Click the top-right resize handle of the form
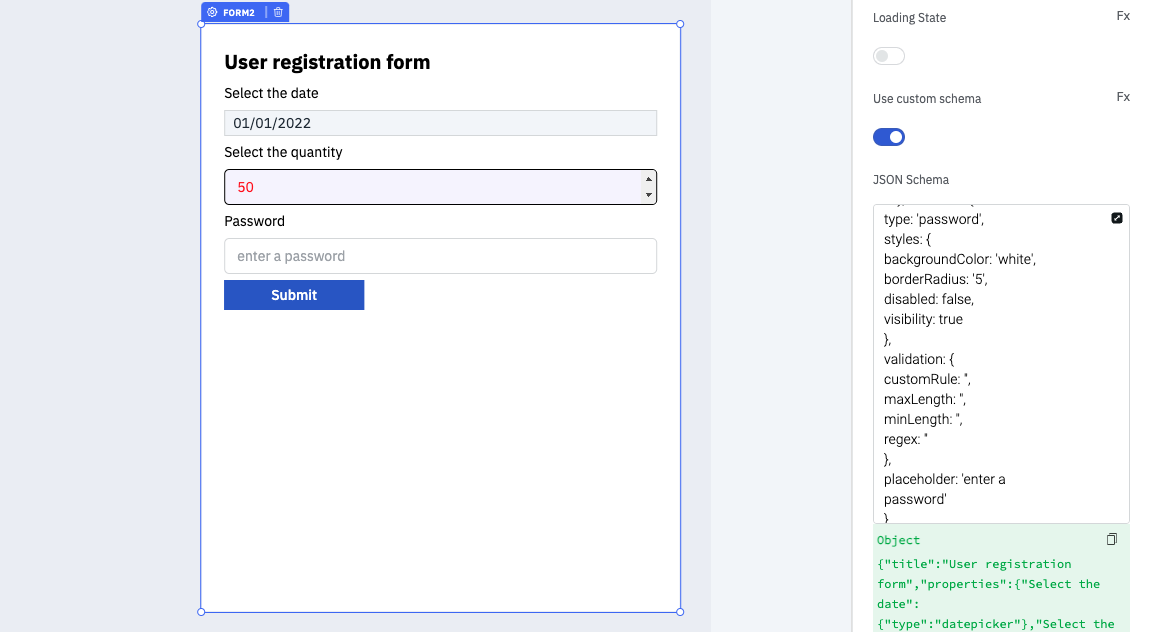 tap(680, 24)
